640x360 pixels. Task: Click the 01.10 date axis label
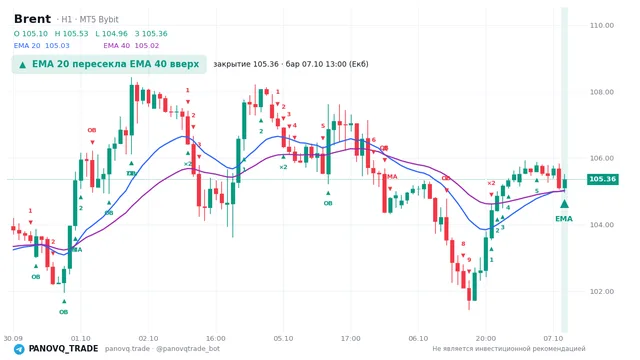pyautogui.click(x=80, y=338)
